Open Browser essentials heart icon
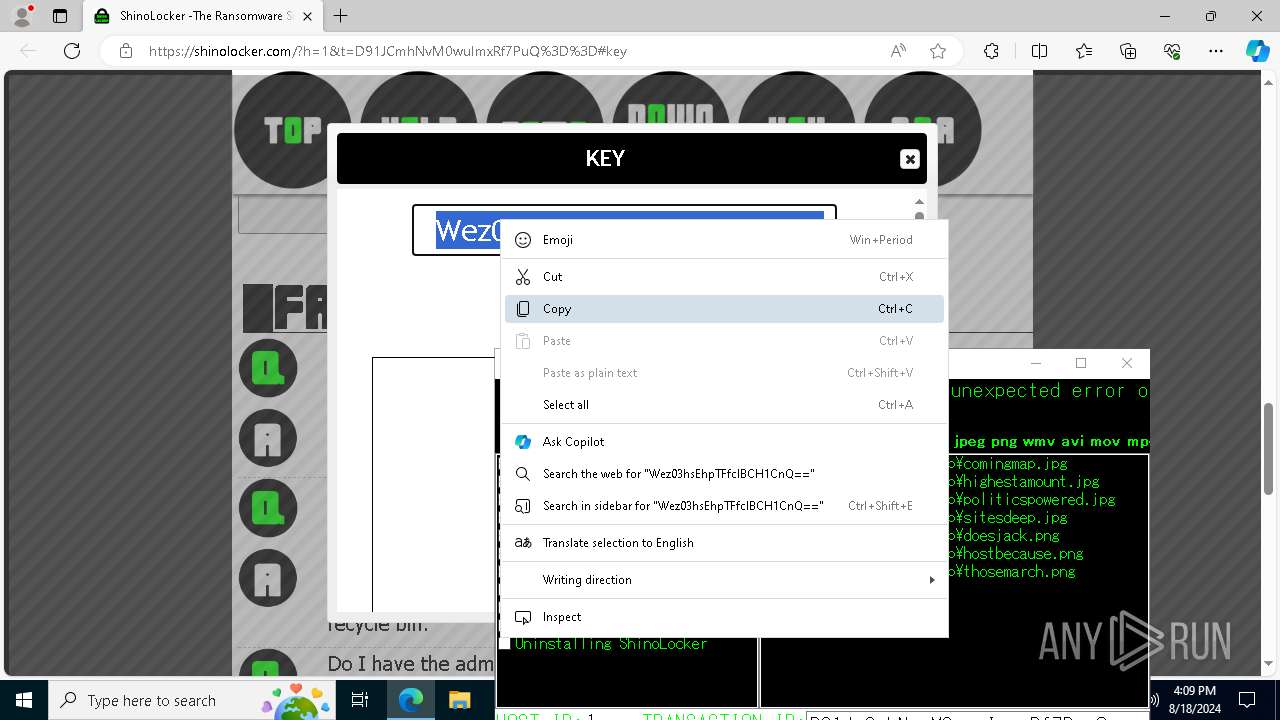1280x720 pixels. (1172, 51)
